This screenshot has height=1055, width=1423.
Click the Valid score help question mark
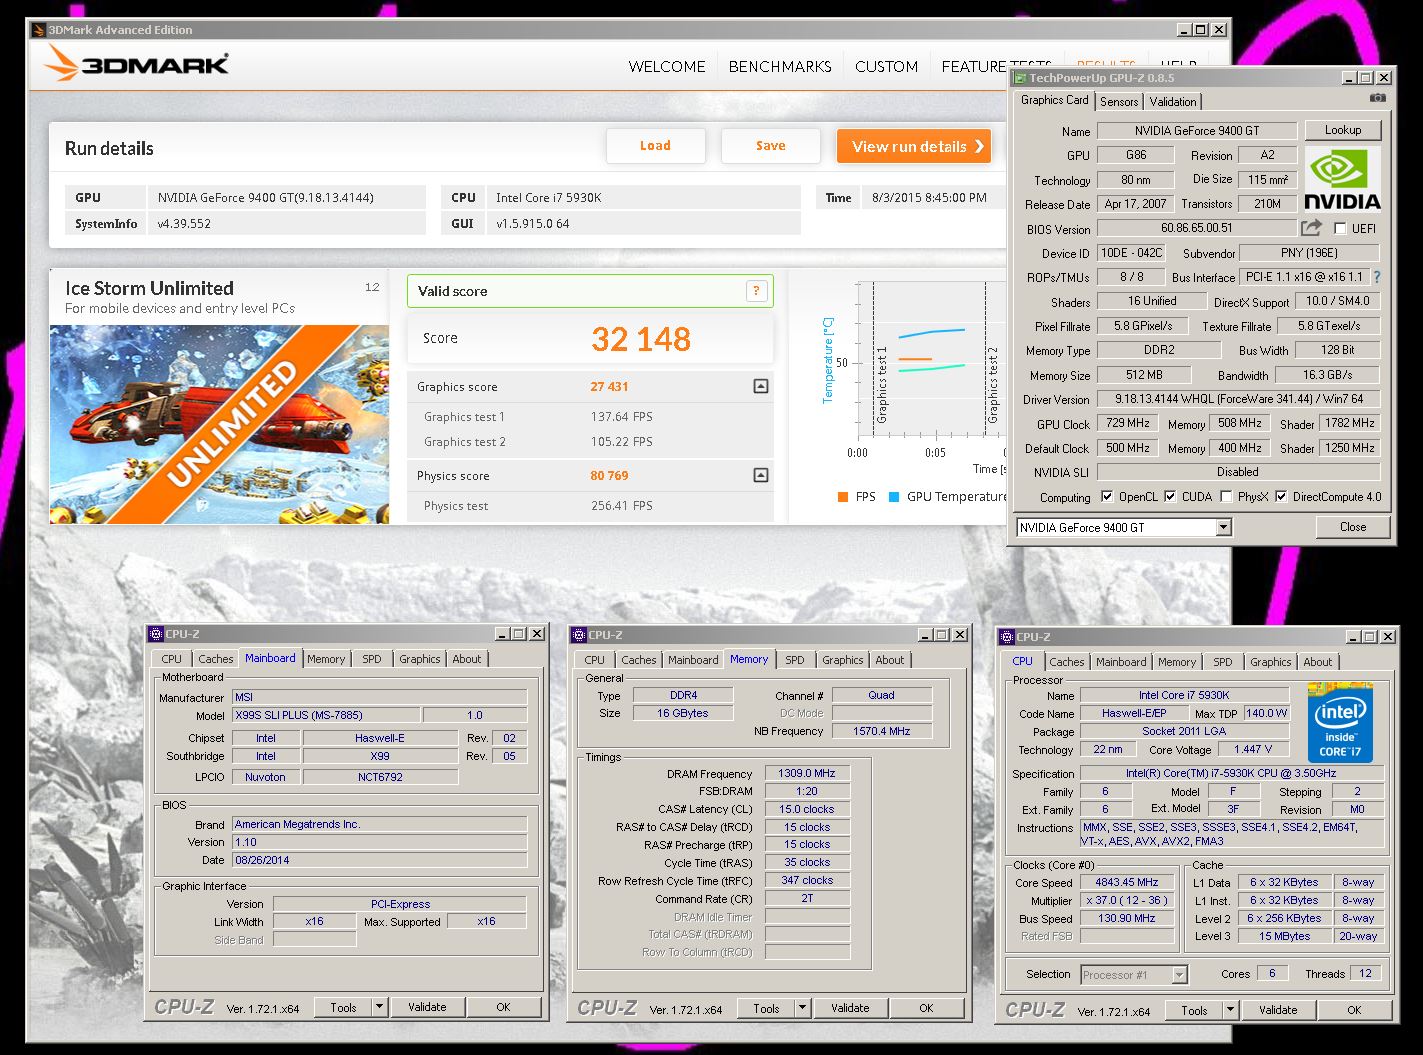coord(756,291)
